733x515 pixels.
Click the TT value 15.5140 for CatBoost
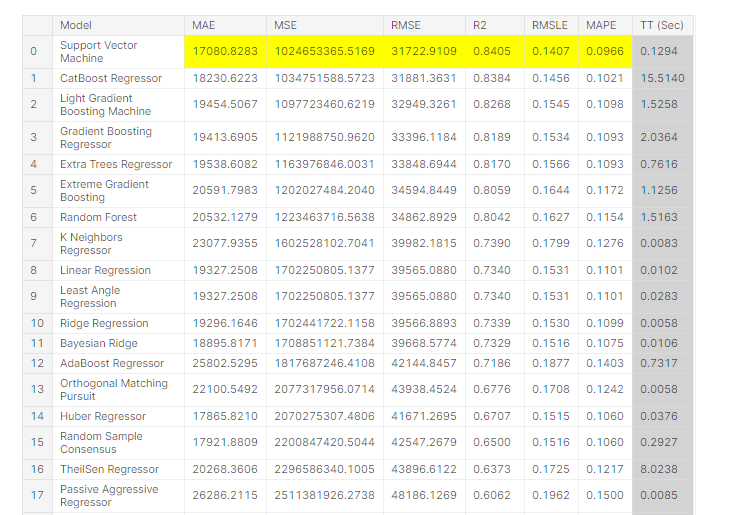(x=662, y=78)
